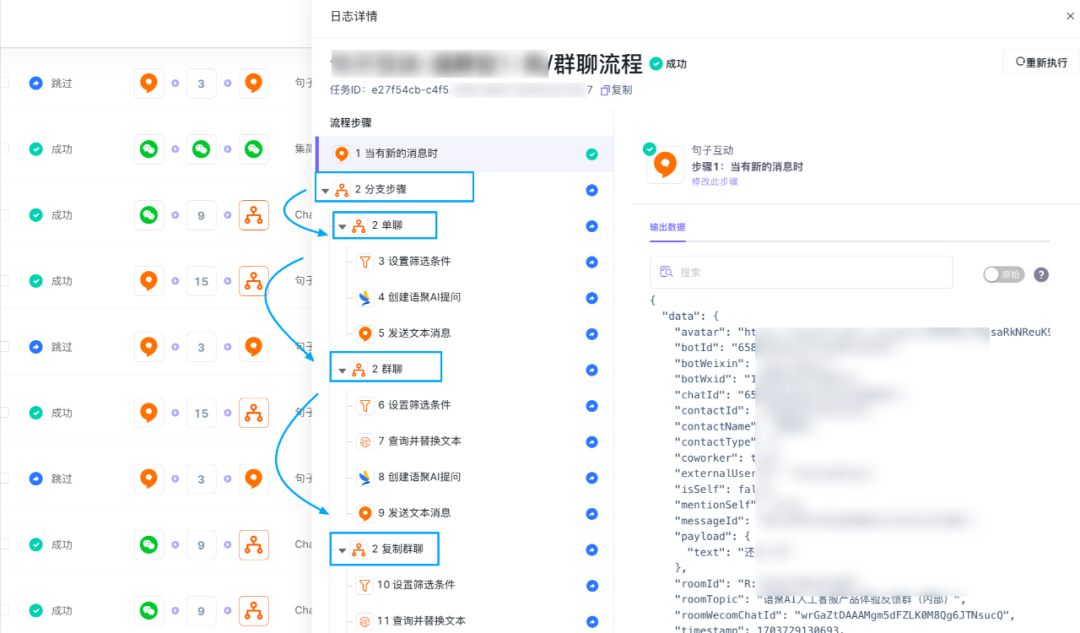Select the 9 发送文本消息 step label
This screenshot has height=633, width=1080.
pos(415,513)
